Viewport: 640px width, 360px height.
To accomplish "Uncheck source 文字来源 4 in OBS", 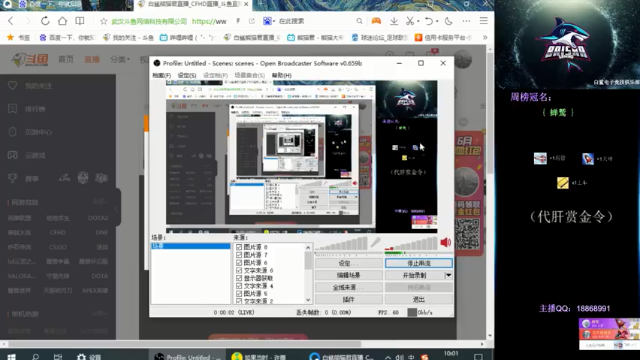I will pos(239,286).
